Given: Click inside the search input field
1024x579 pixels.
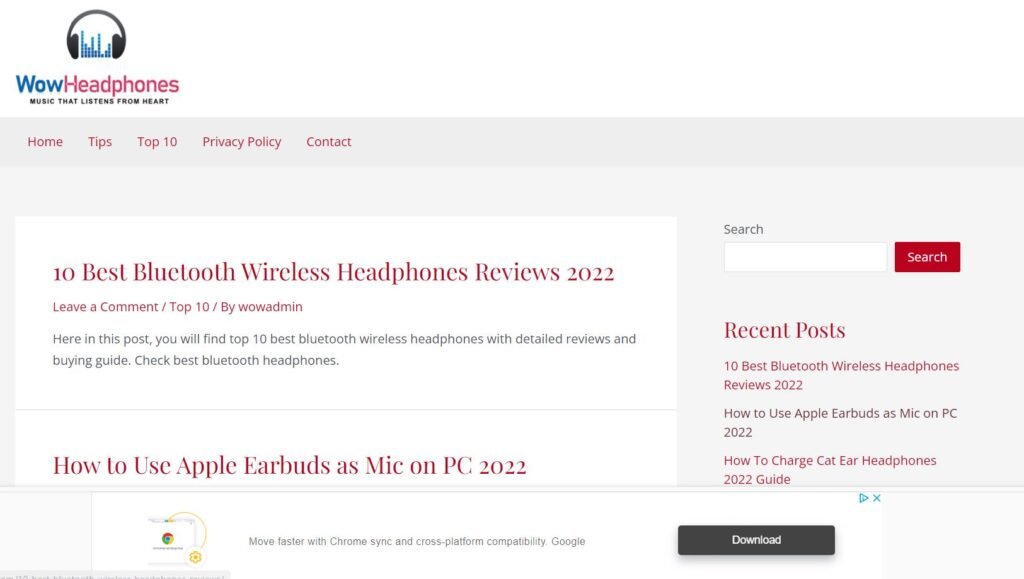Looking at the screenshot, I should click(804, 257).
